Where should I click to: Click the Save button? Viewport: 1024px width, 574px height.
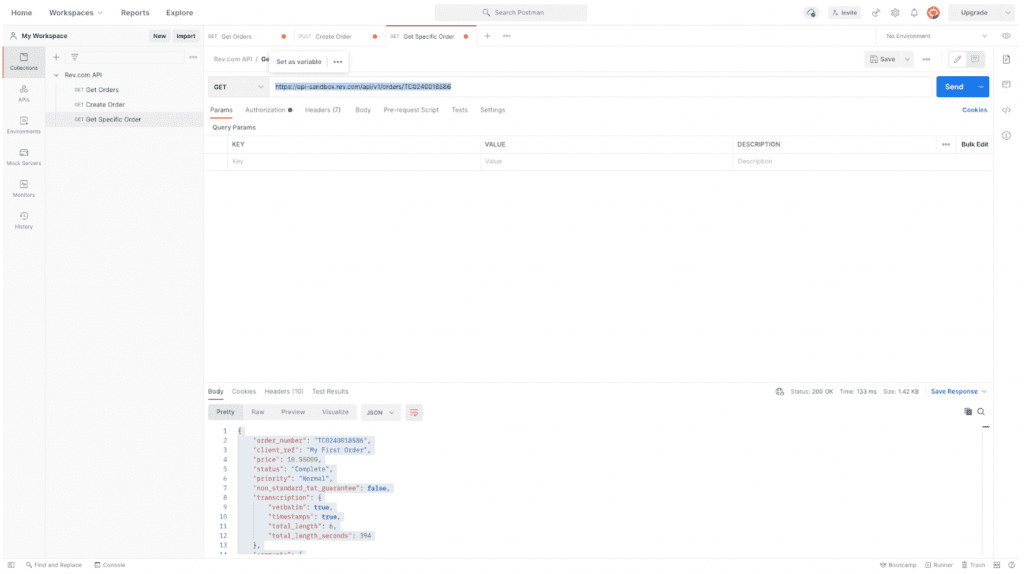pyautogui.click(x=883, y=59)
